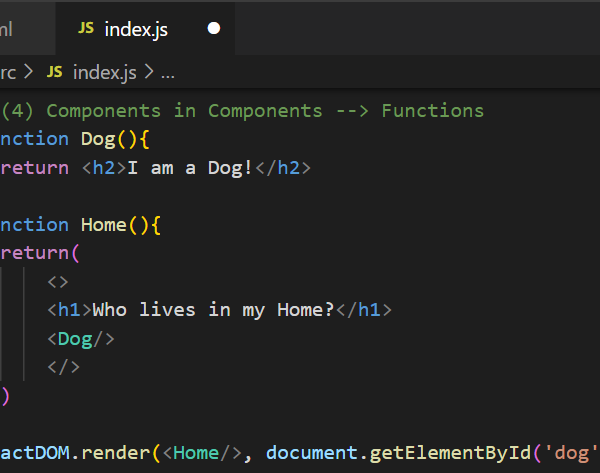Click the <Dog/> component tag inside Home
Screen dimensions: 600x473
click(x=80, y=339)
